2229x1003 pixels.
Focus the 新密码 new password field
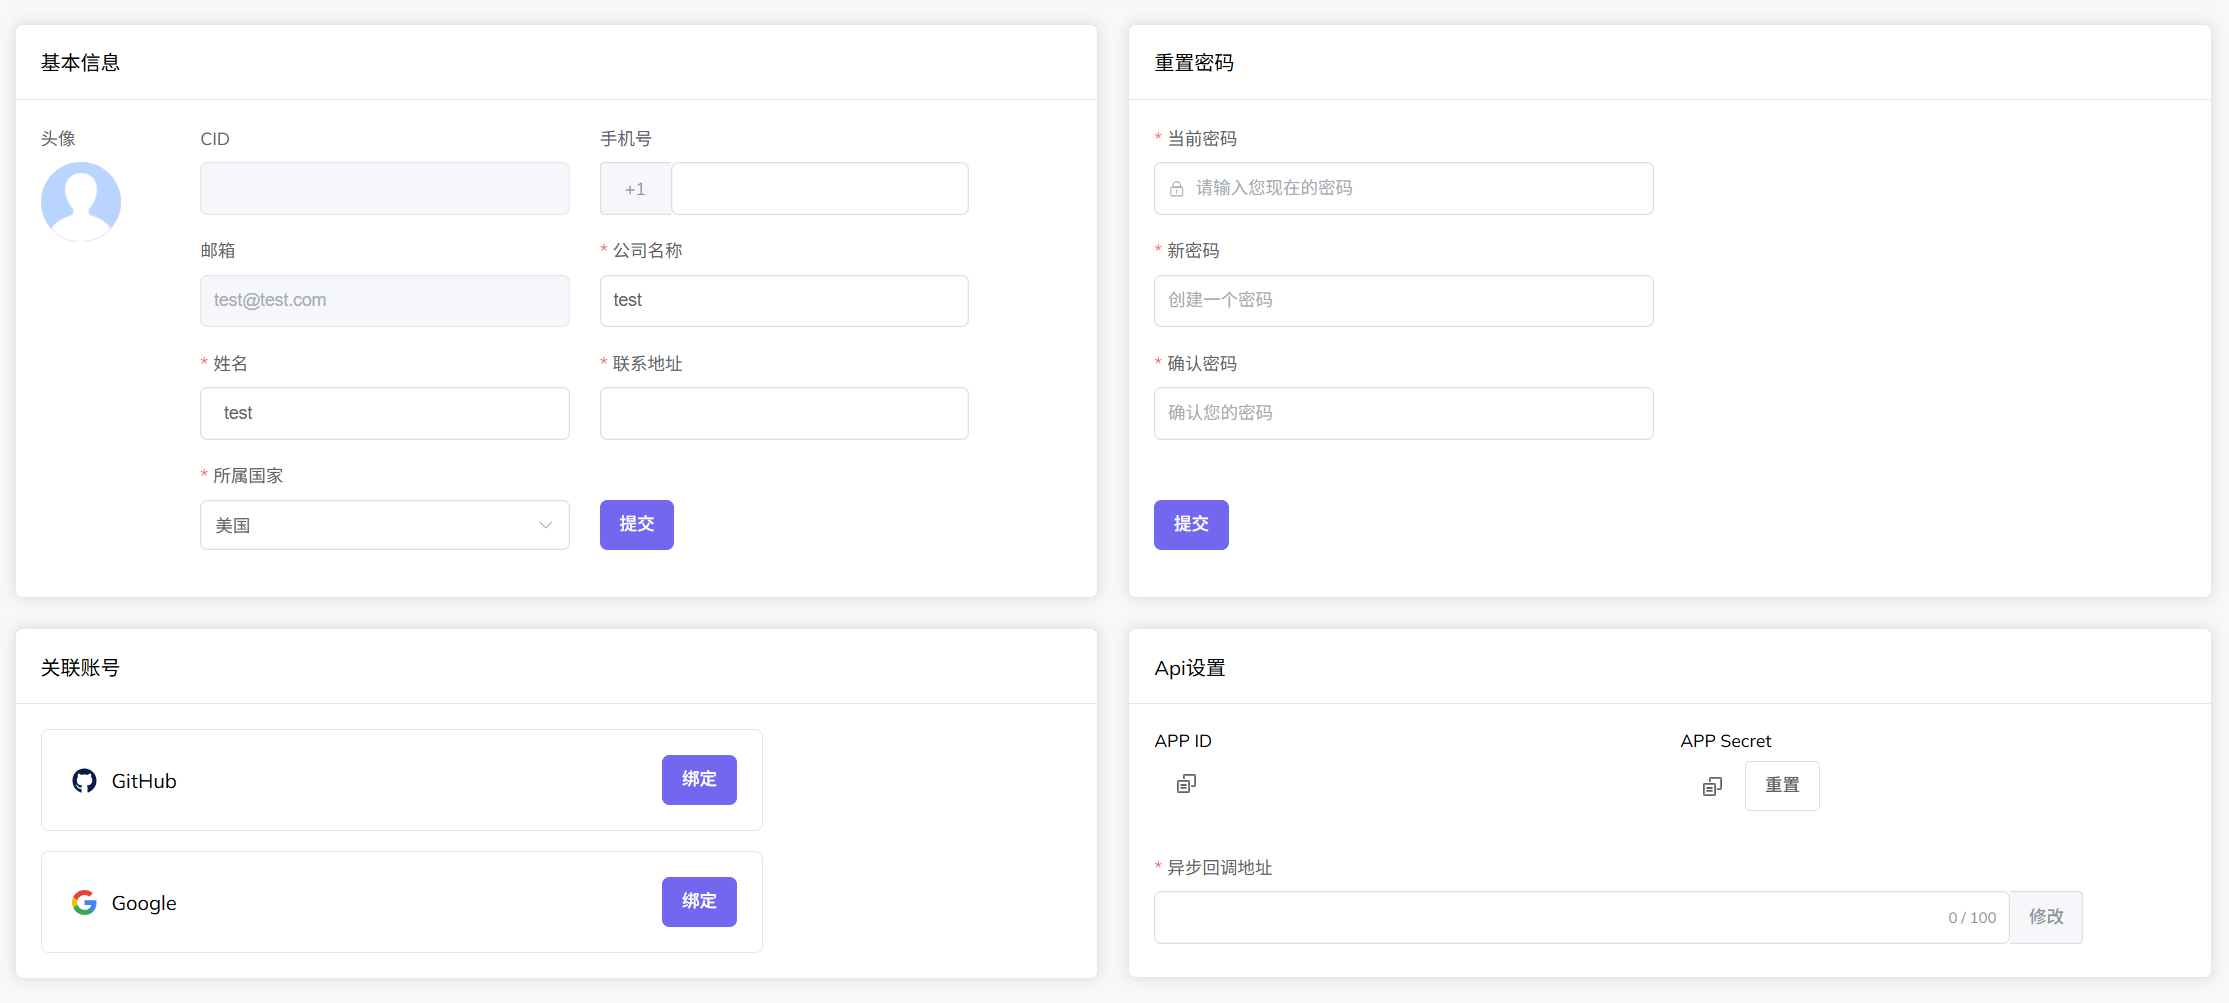(x=1402, y=301)
